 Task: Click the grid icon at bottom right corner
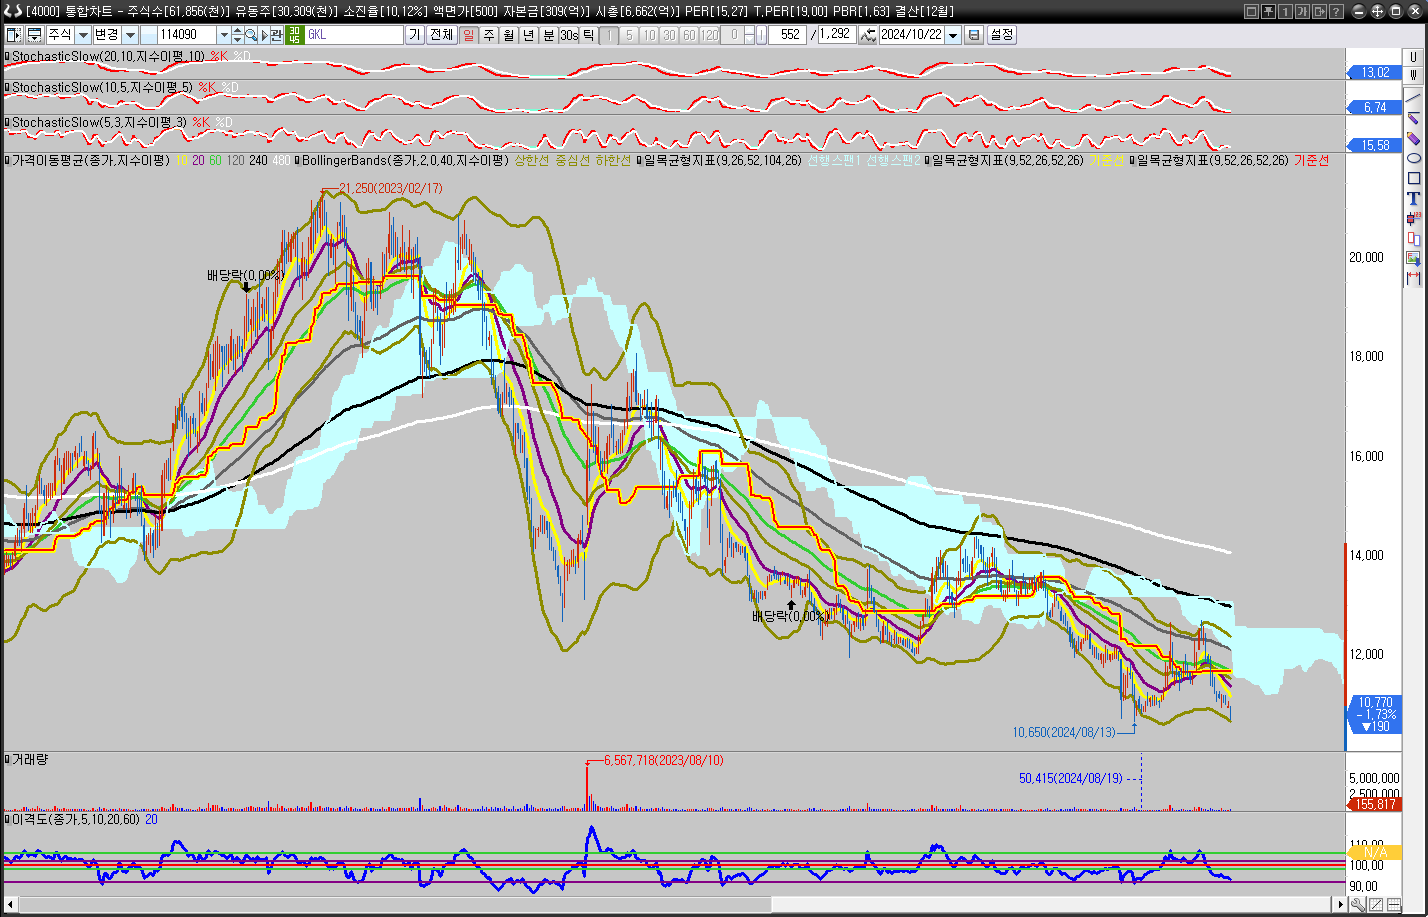(x=1393, y=905)
